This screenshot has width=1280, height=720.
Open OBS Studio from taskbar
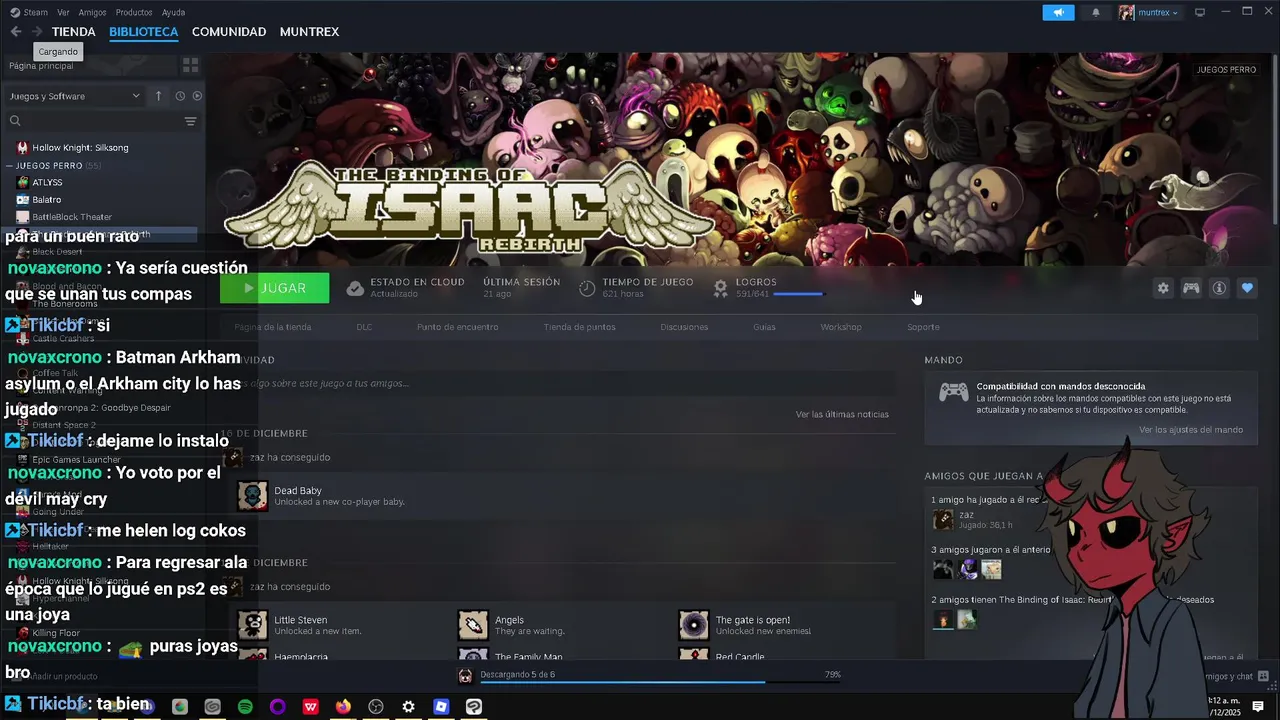(376, 706)
